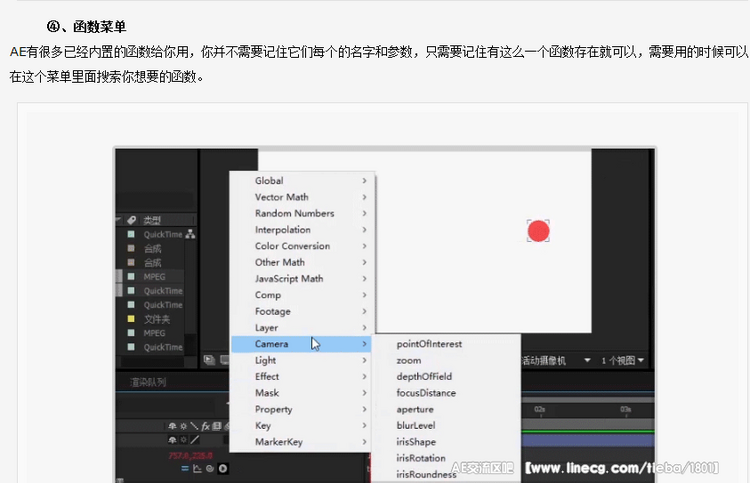Insert the pointOfInterest camera function
Image resolution: width=750 pixels, height=483 pixels.
coord(446,344)
